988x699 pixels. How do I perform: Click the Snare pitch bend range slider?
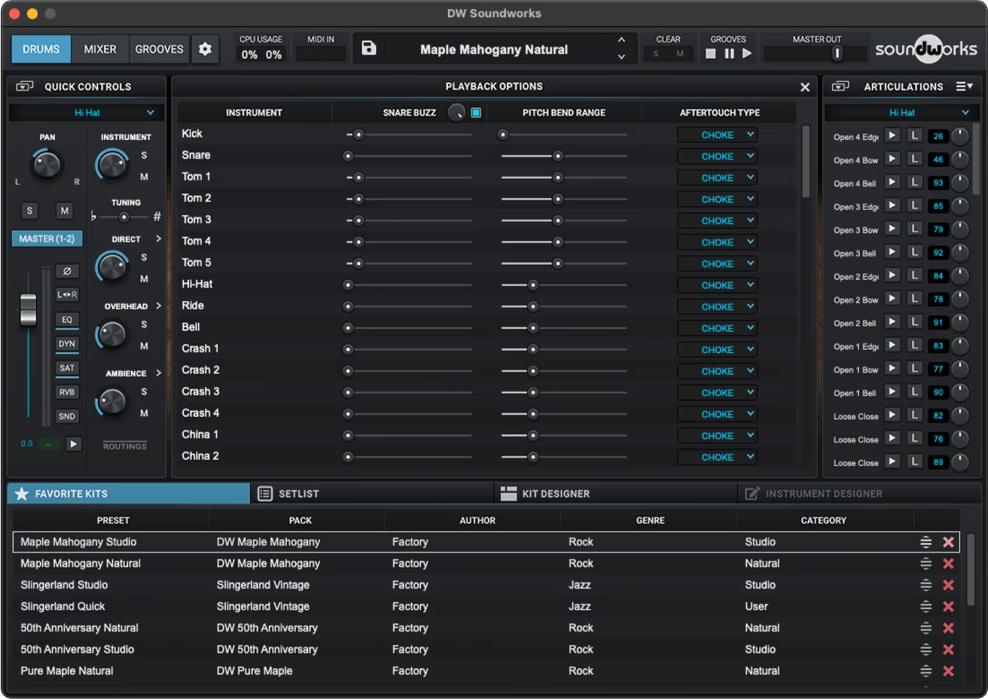pyautogui.click(x=557, y=156)
